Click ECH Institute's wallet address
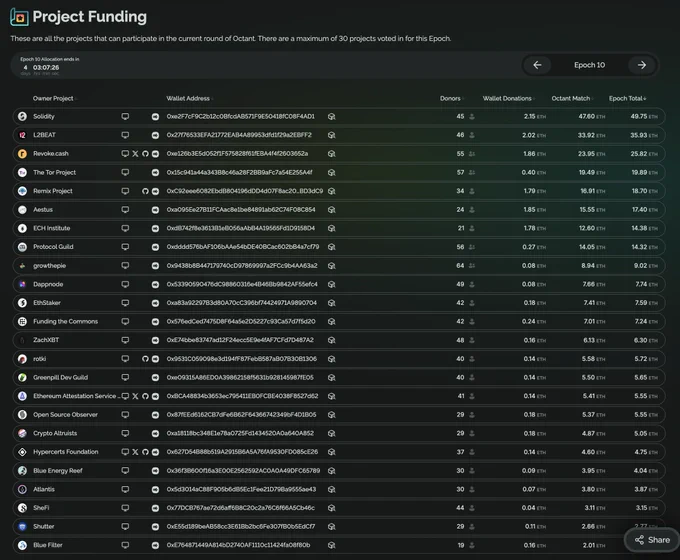The width and height of the screenshot is (680, 560). (241, 228)
